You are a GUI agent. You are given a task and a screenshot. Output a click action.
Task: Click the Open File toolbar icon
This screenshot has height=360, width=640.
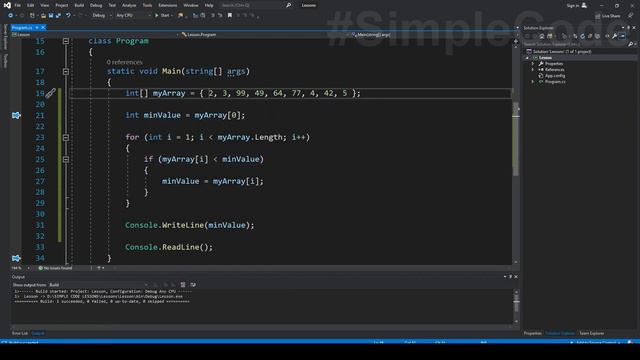tap(43, 16)
